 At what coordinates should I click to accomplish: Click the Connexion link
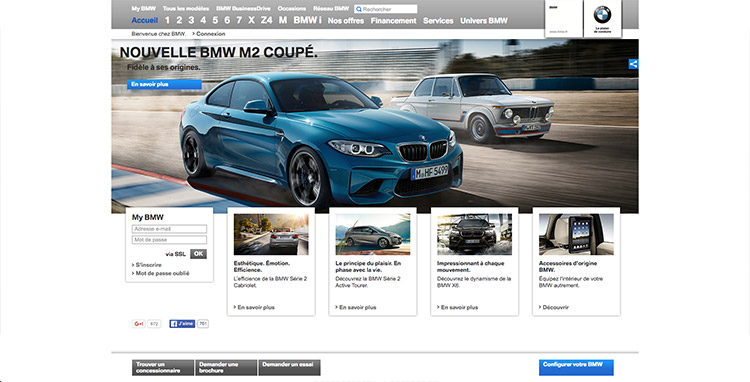209,34
